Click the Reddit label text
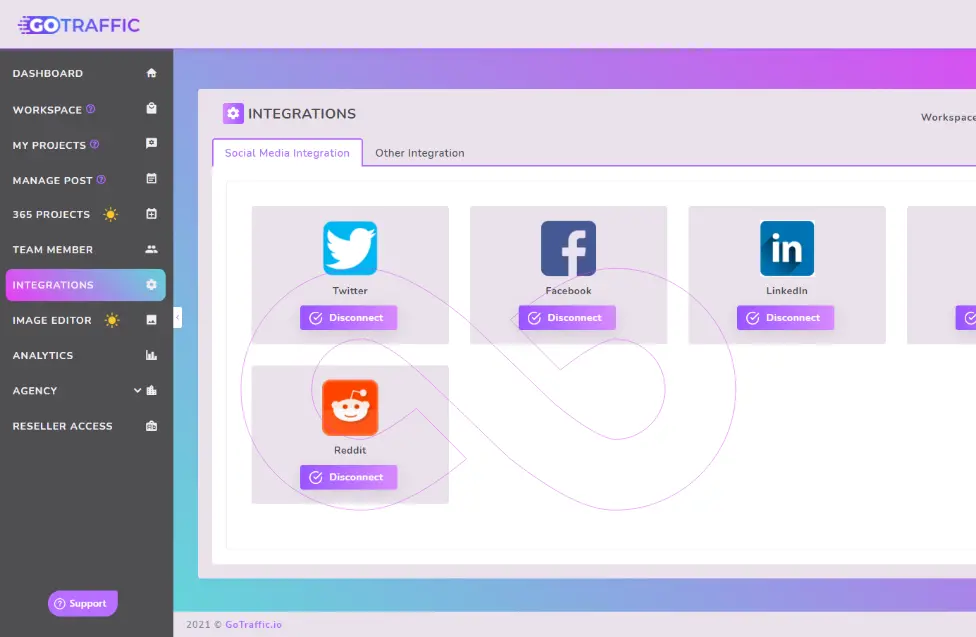Viewport: 976px width, 637px height. pyautogui.click(x=350, y=450)
